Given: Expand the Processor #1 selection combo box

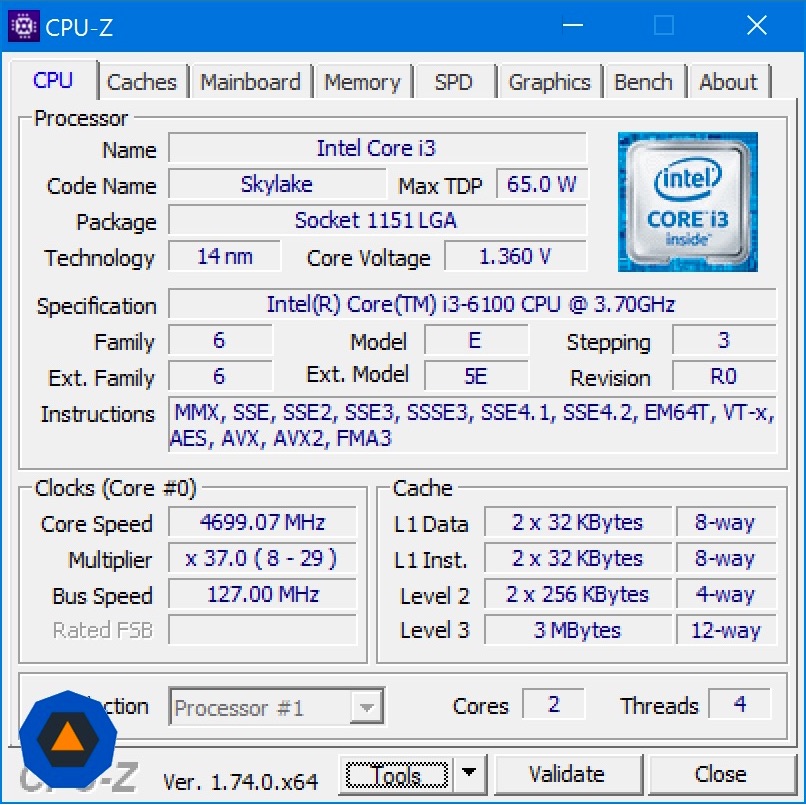Looking at the screenshot, I should click(x=277, y=707).
